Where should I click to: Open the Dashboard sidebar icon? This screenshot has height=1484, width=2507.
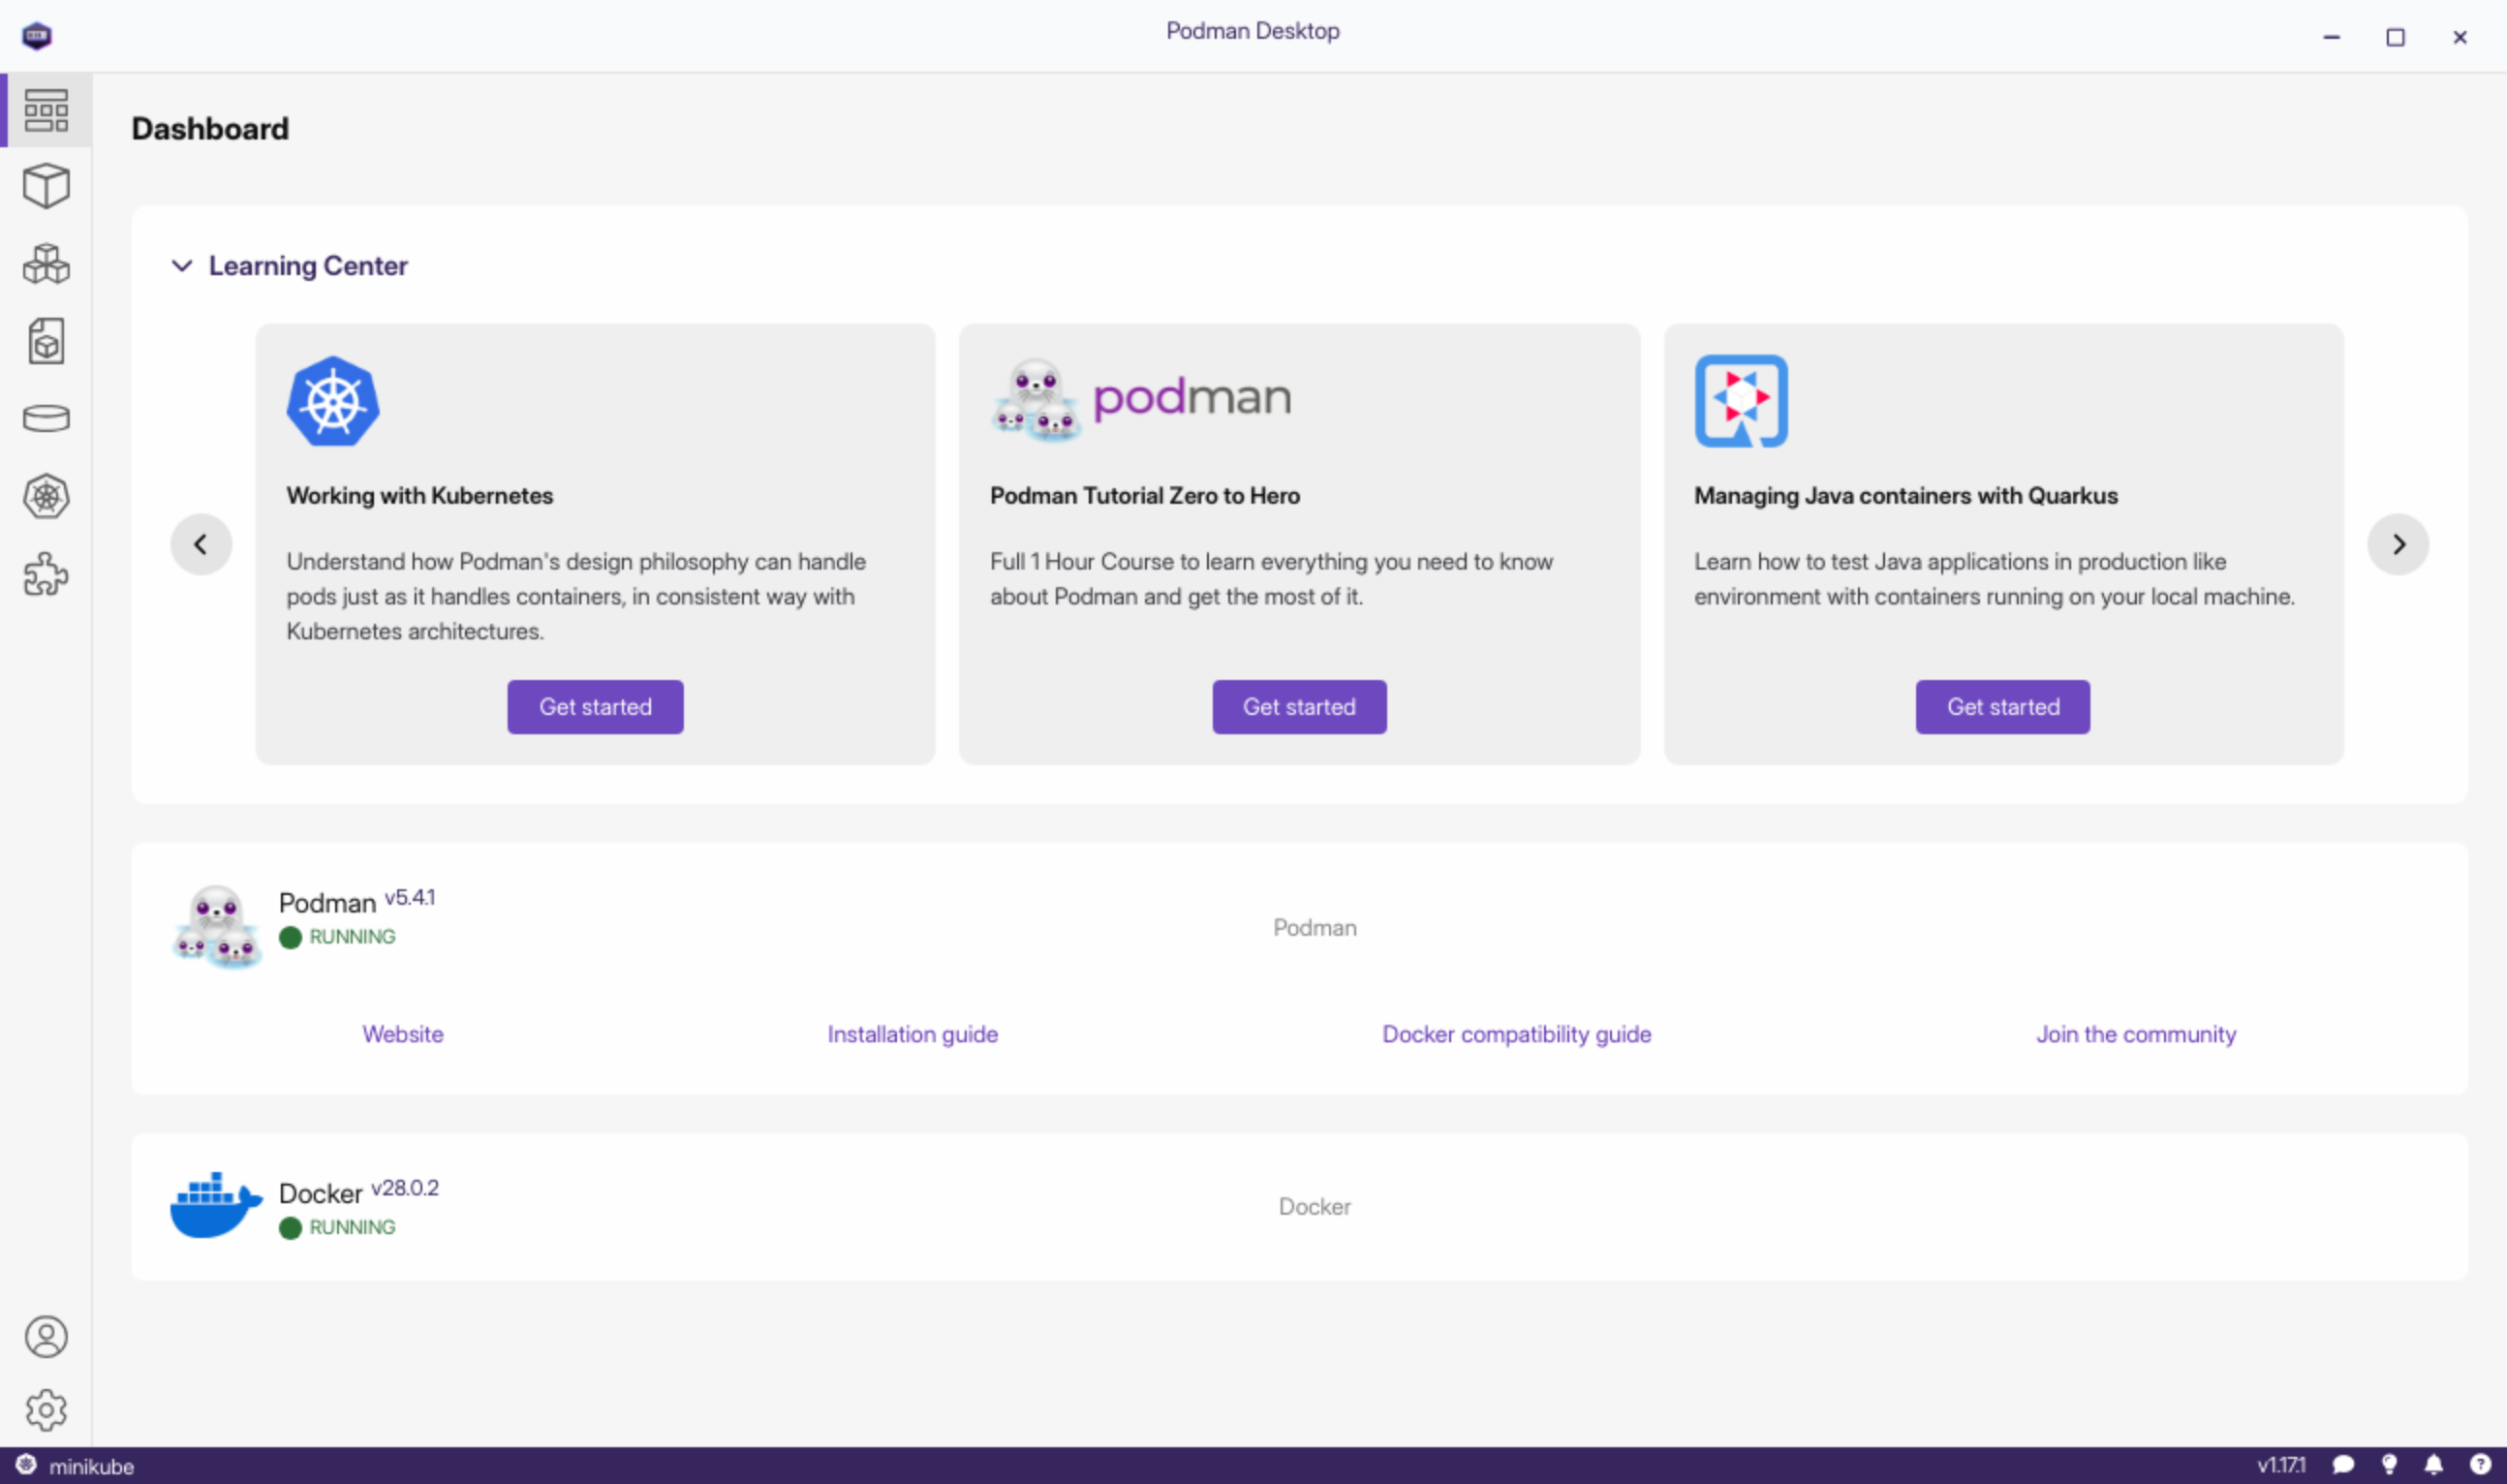46,110
